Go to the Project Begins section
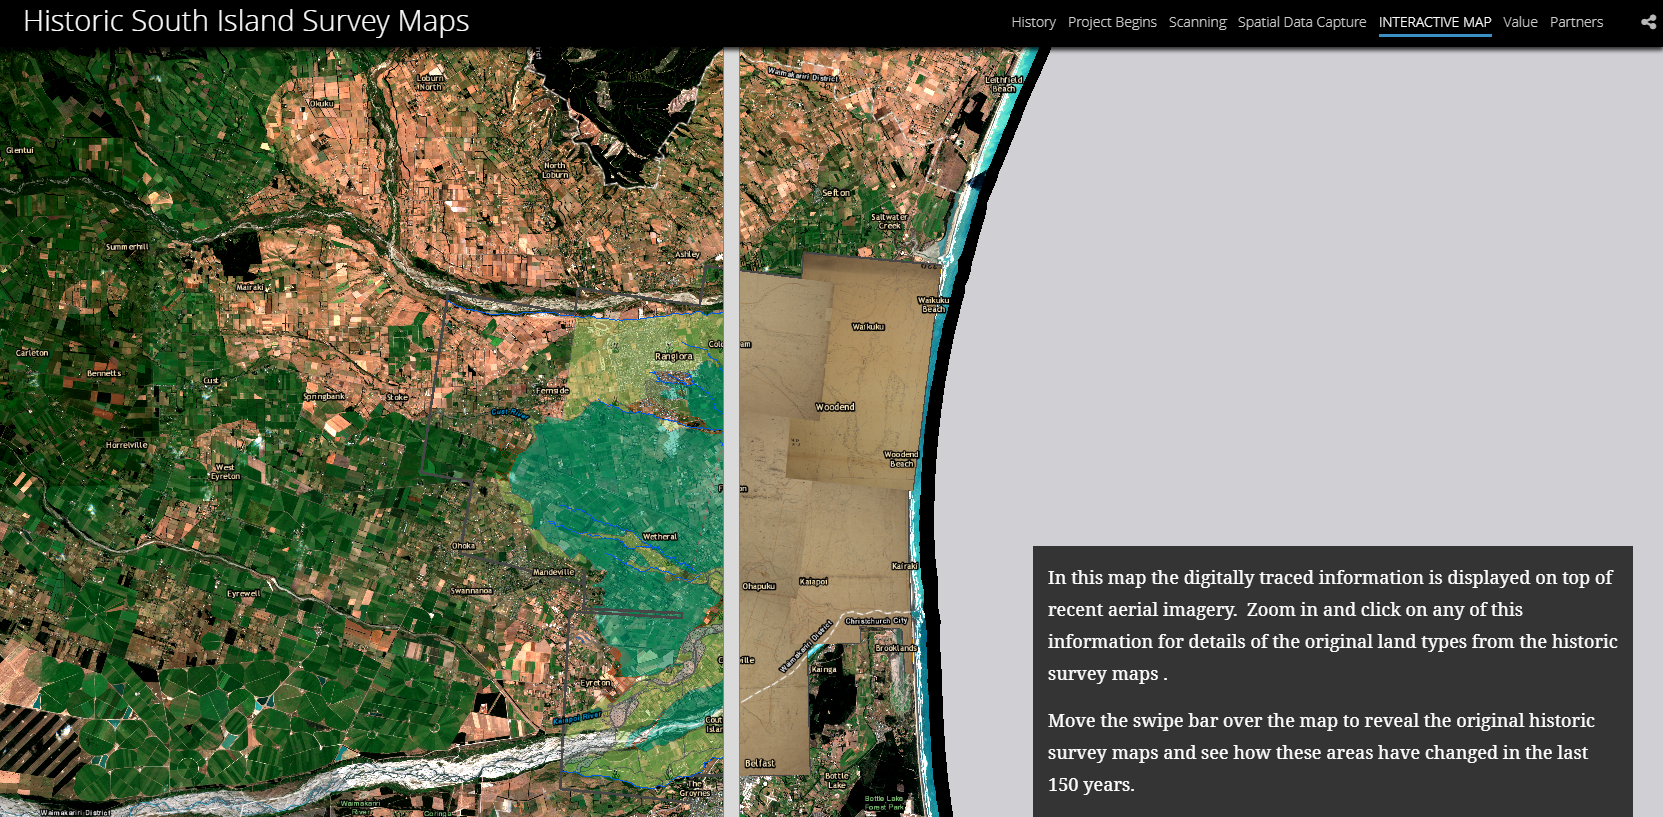Screen dimensions: 1663x817 1112,22
